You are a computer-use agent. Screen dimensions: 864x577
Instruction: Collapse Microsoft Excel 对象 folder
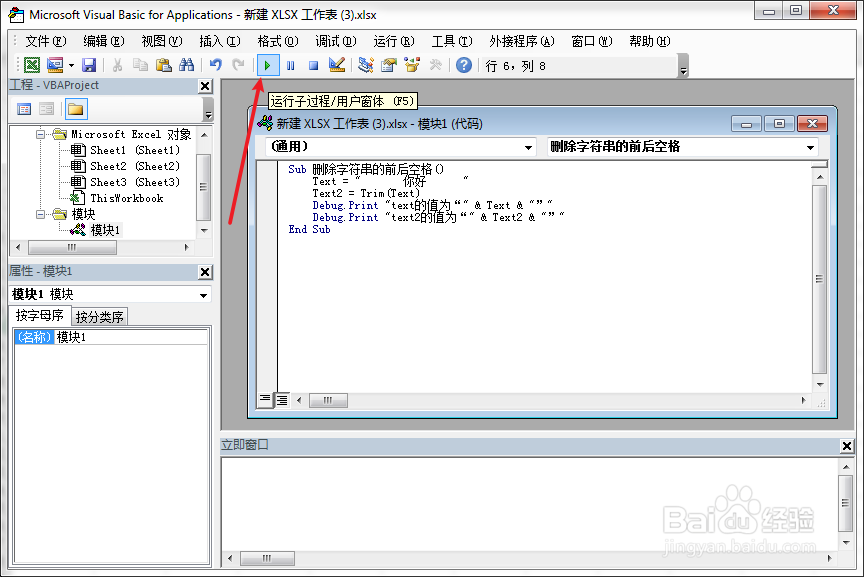(40, 134)
